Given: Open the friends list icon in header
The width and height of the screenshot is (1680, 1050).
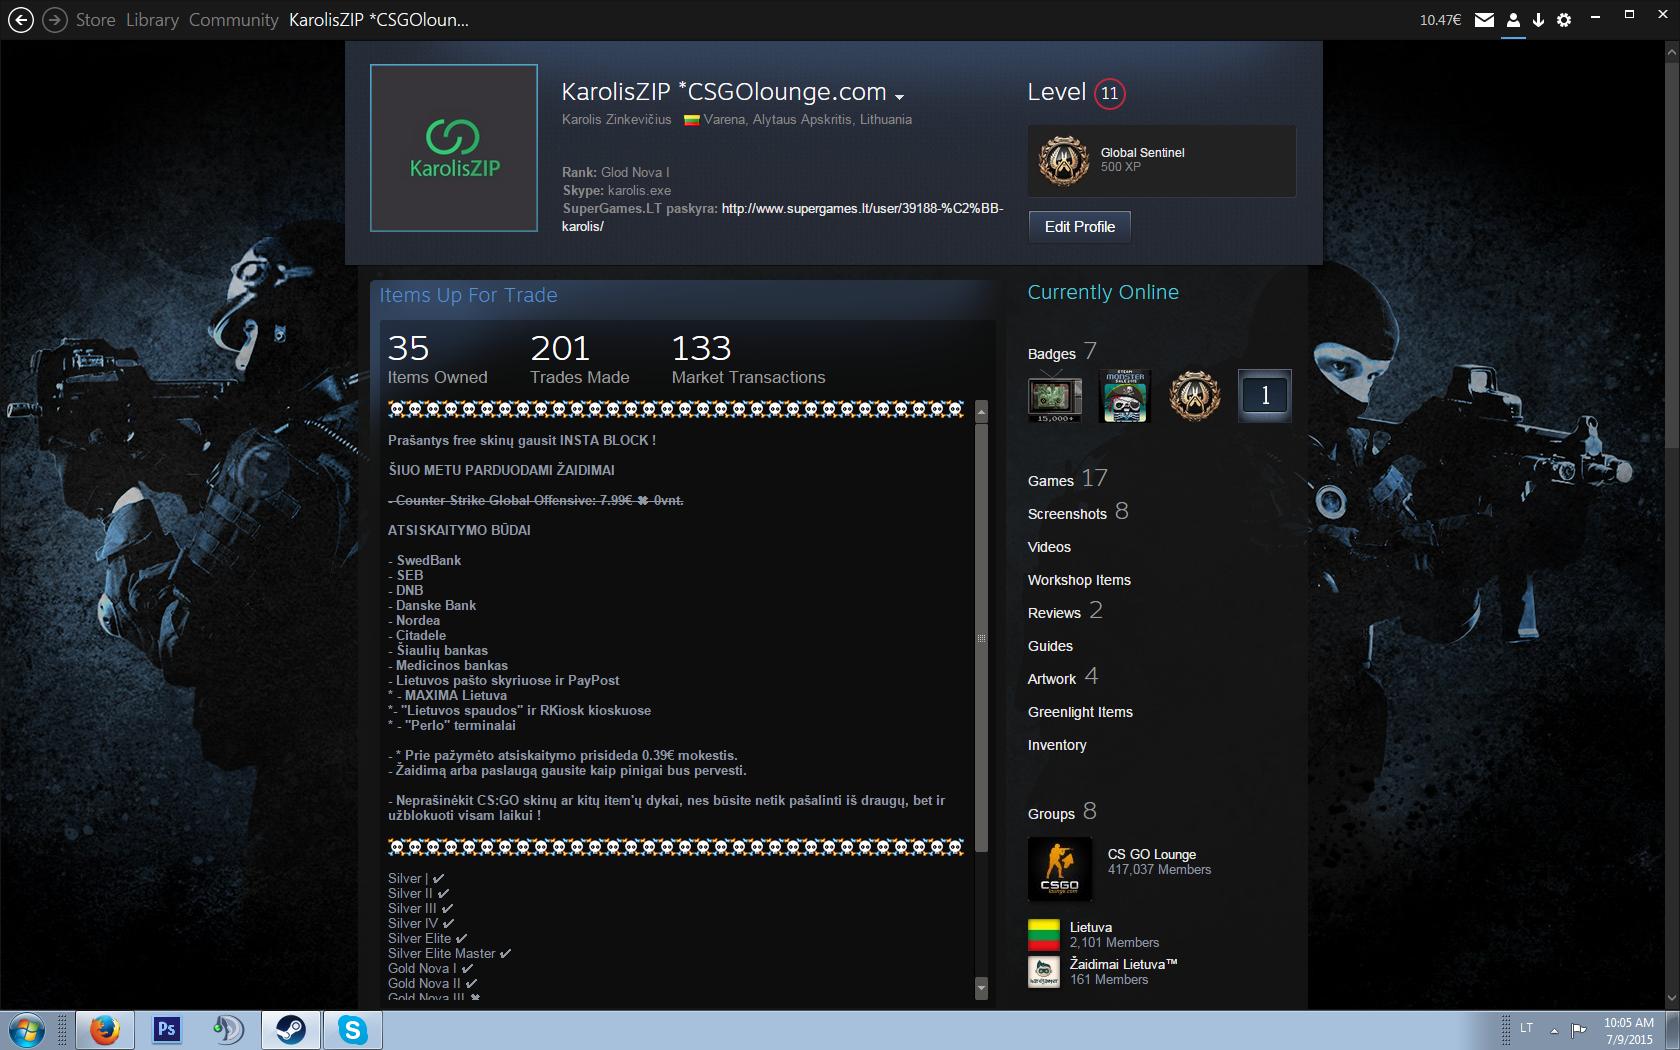Looking at the screenshot, I should (x=1513, y=20).
